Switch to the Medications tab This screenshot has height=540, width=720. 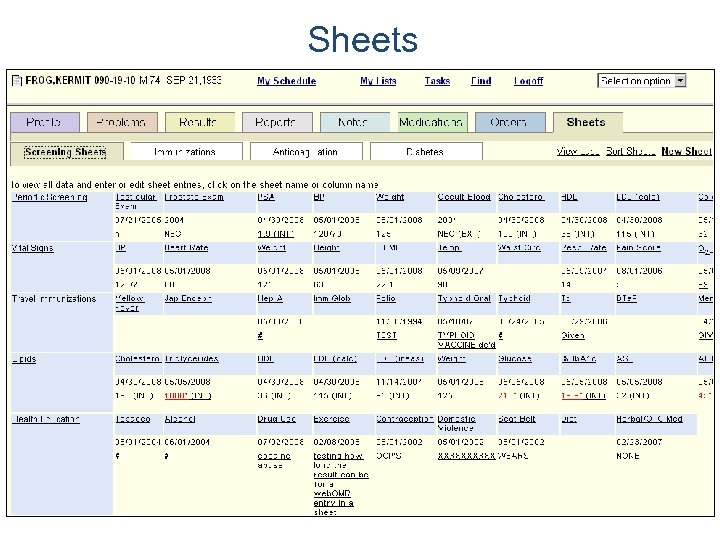coord(432,122)
